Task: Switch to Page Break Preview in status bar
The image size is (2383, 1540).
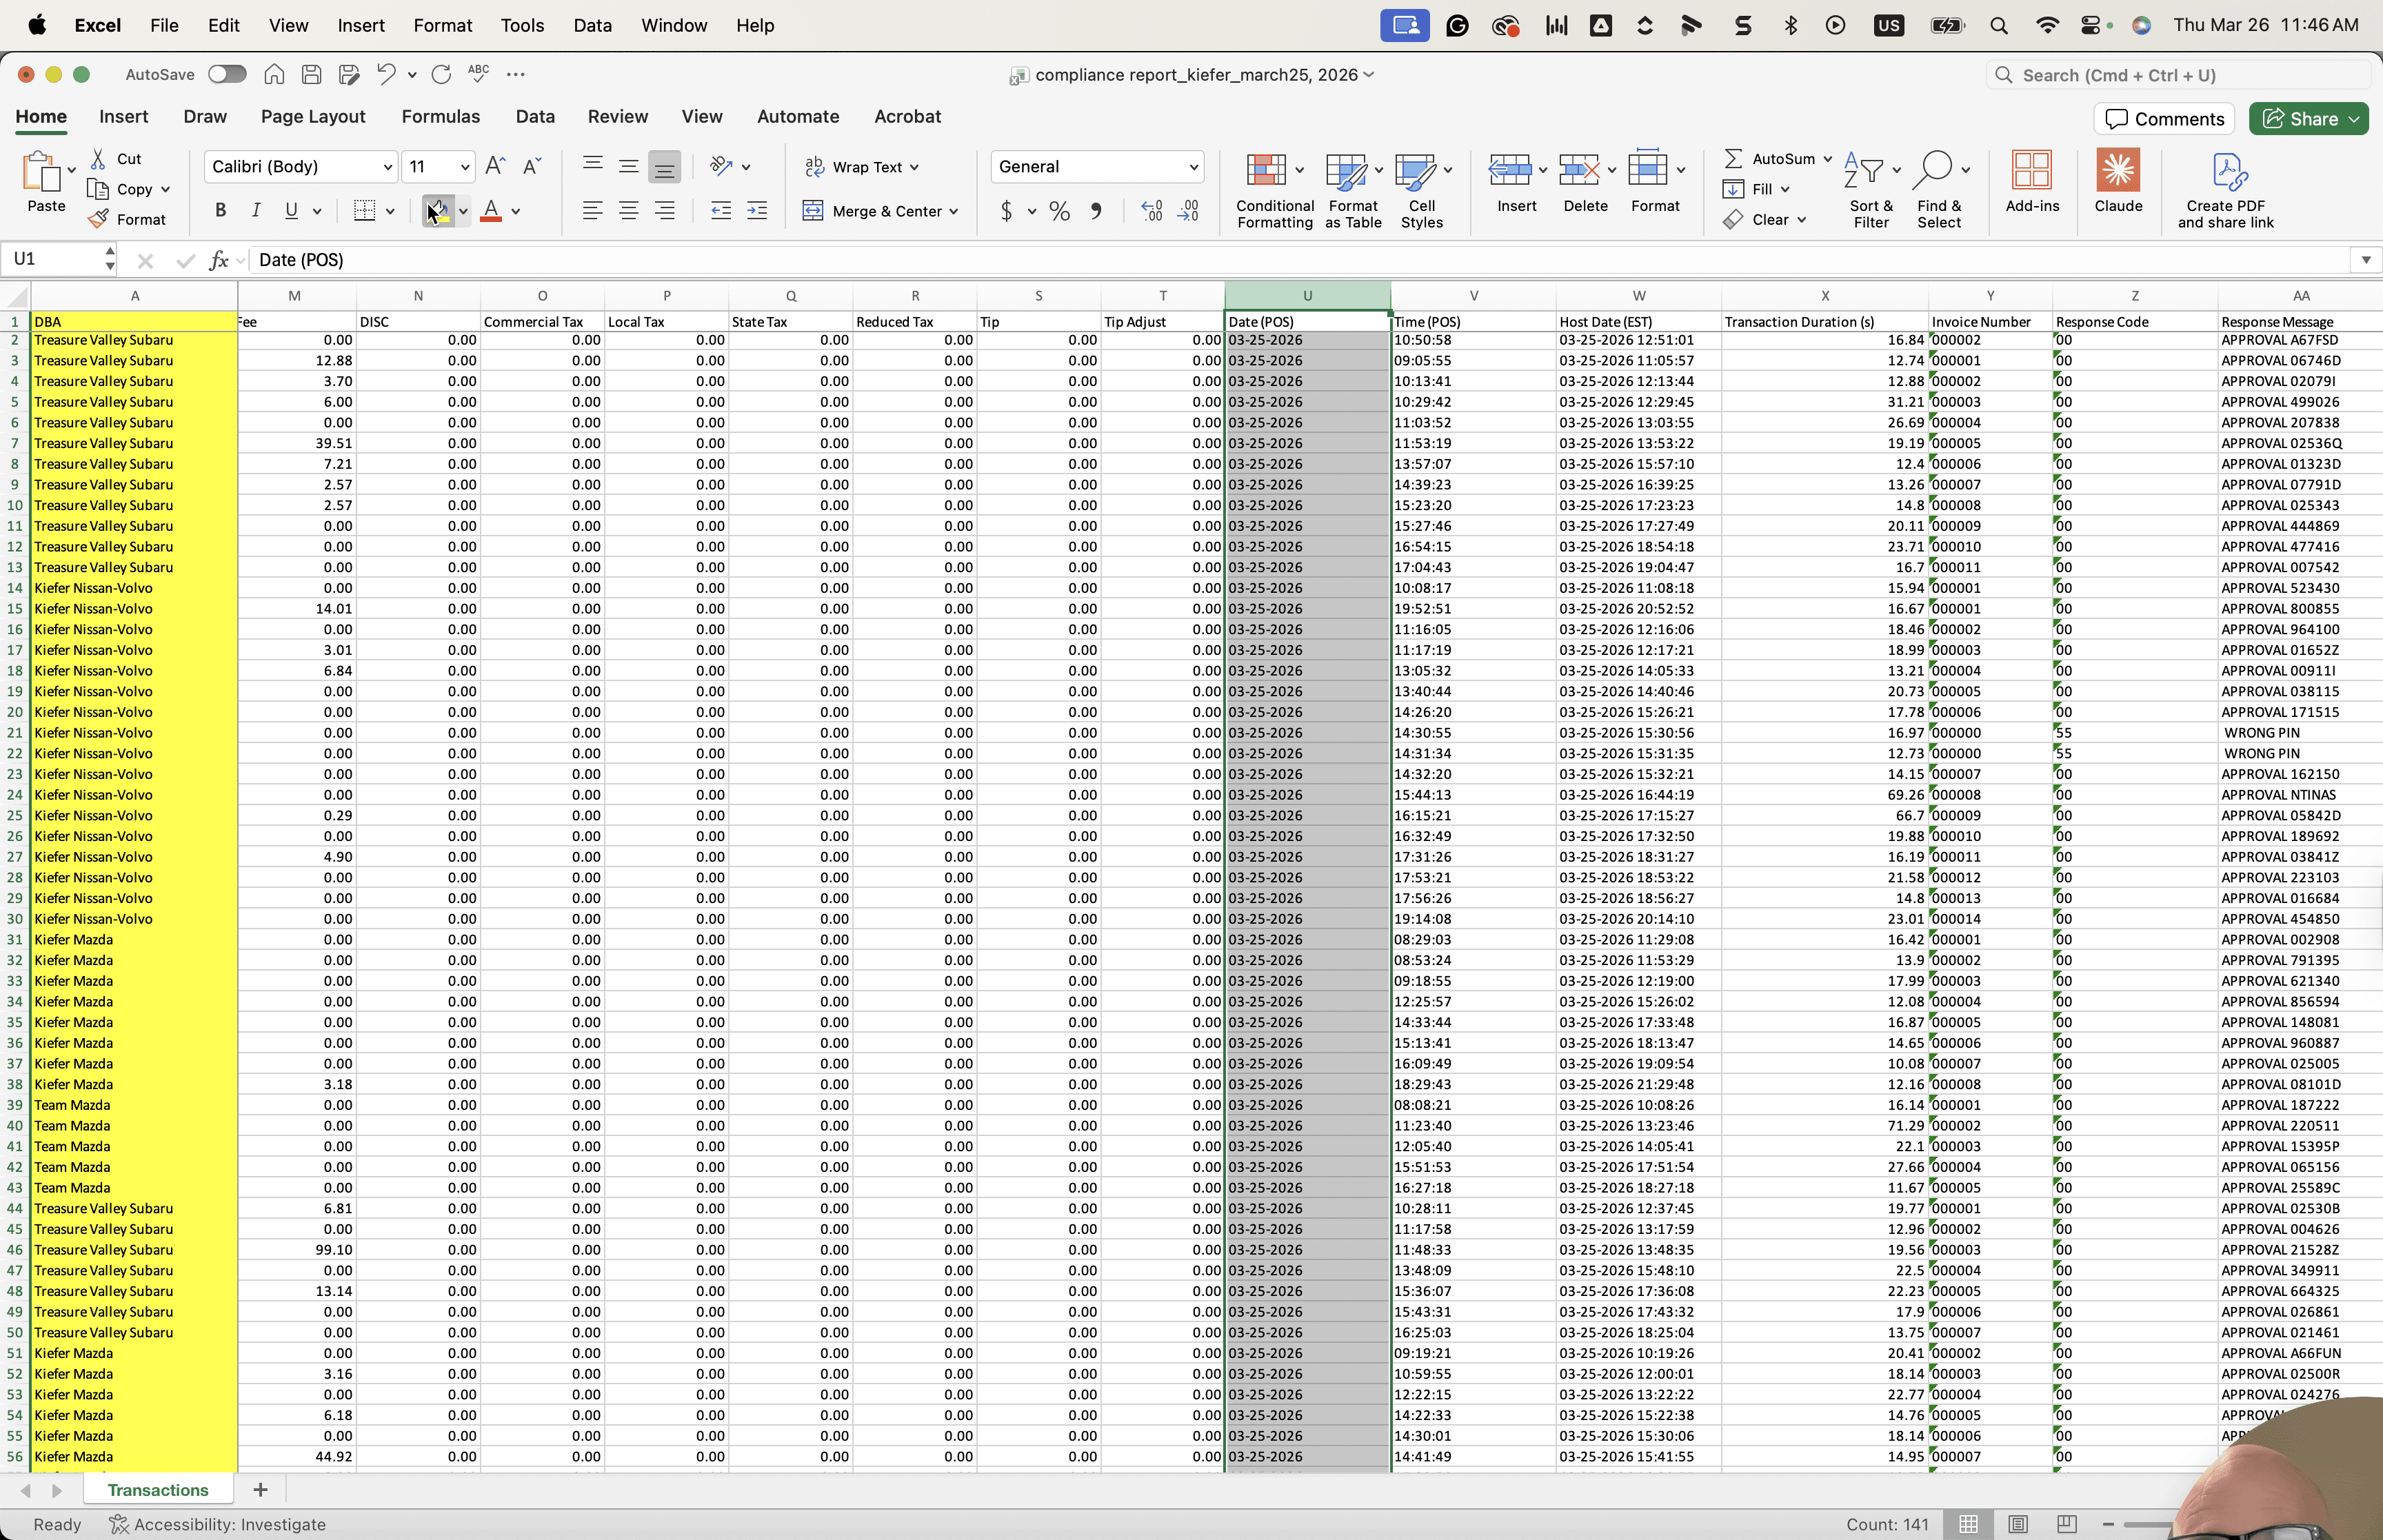Action: (x=2067, y=1524)
